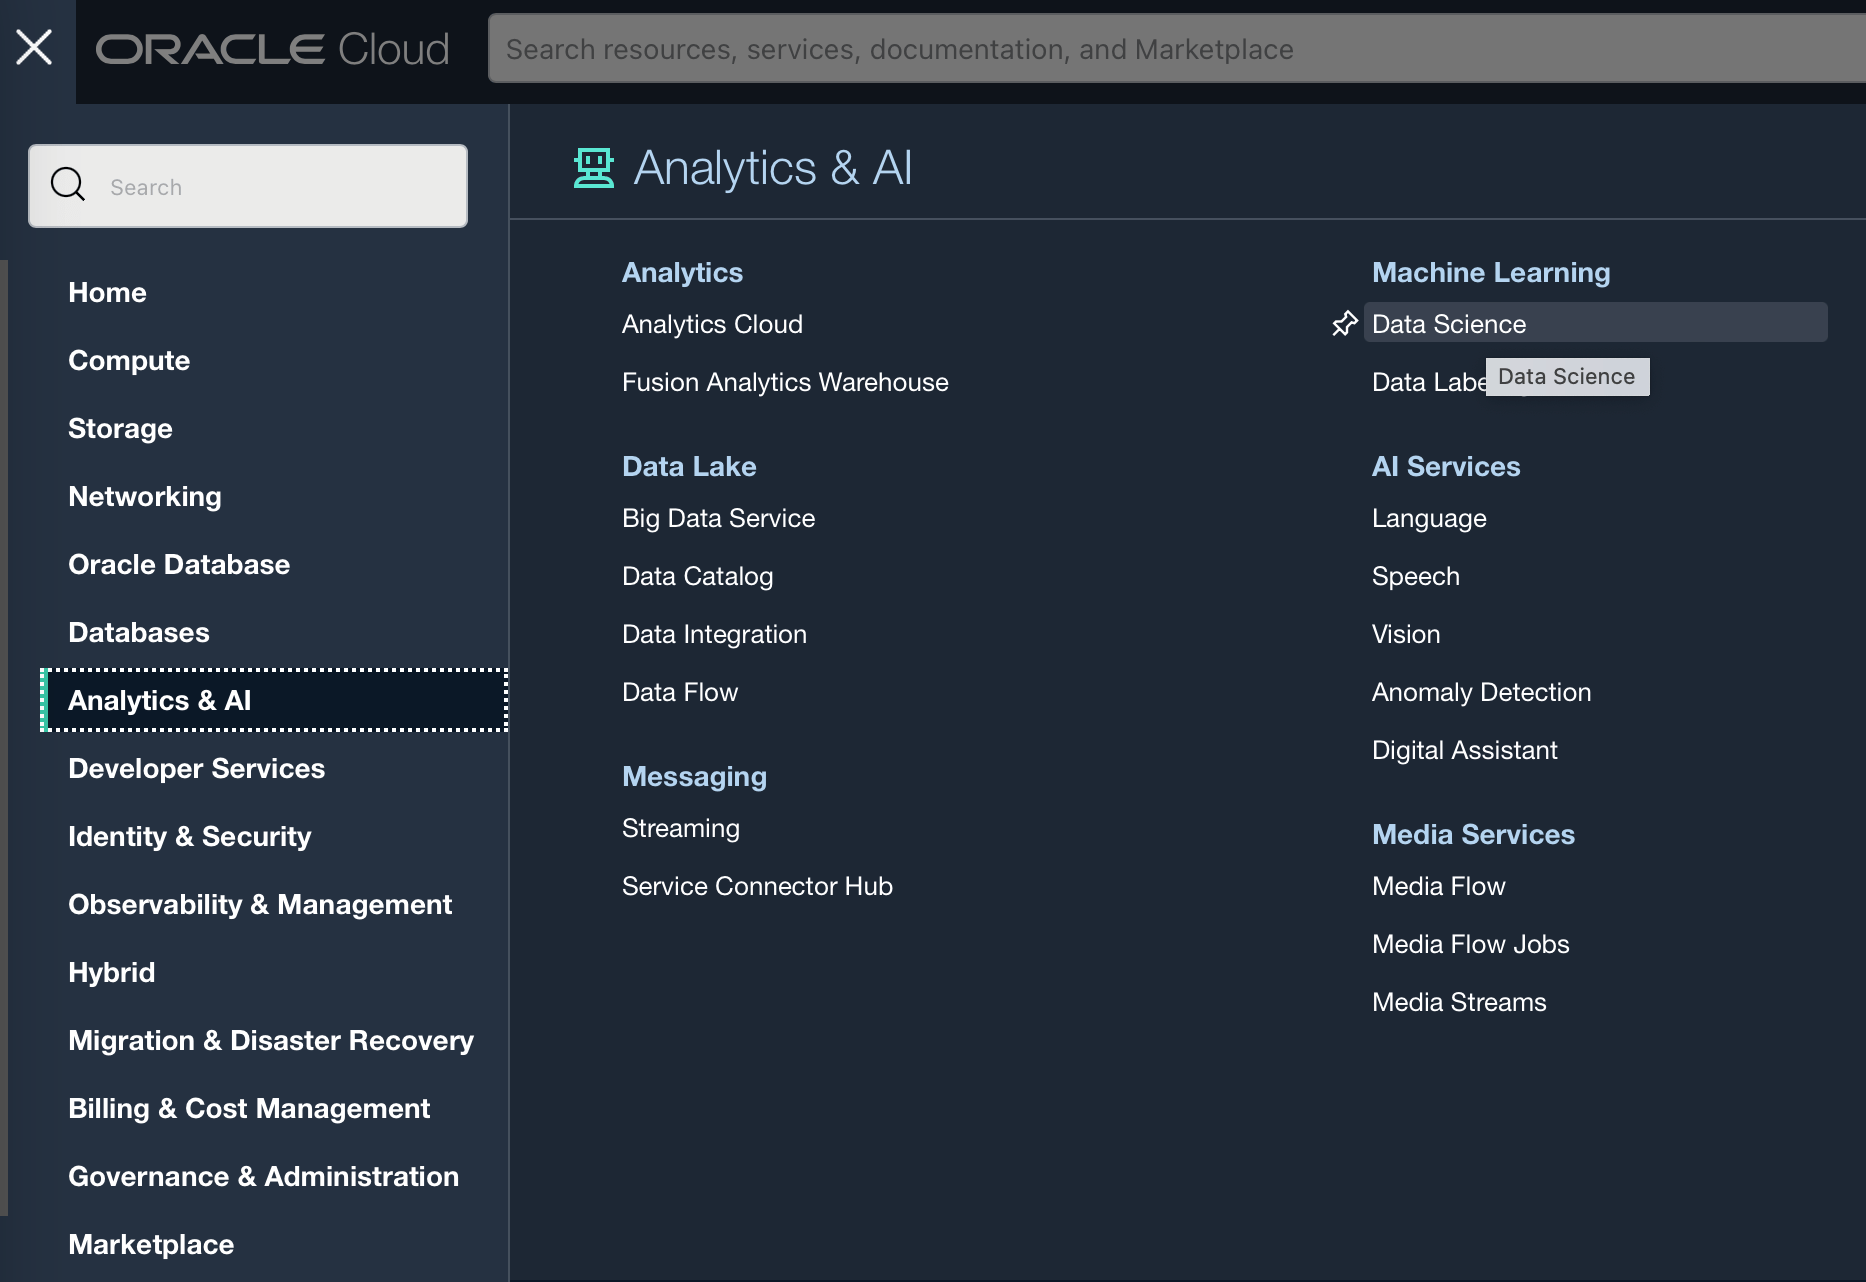Pin Data Science to favorites
1866x1282 pixels.
point(1343,323)
